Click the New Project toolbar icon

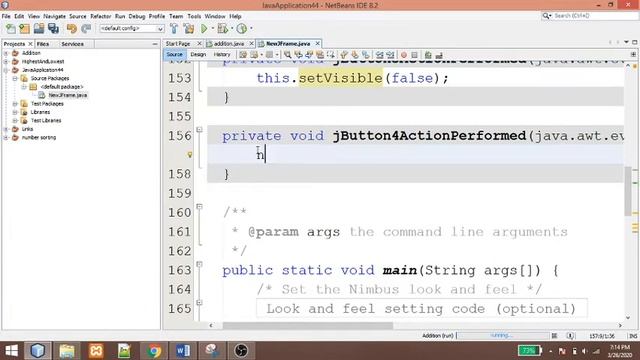click(24, 29)
